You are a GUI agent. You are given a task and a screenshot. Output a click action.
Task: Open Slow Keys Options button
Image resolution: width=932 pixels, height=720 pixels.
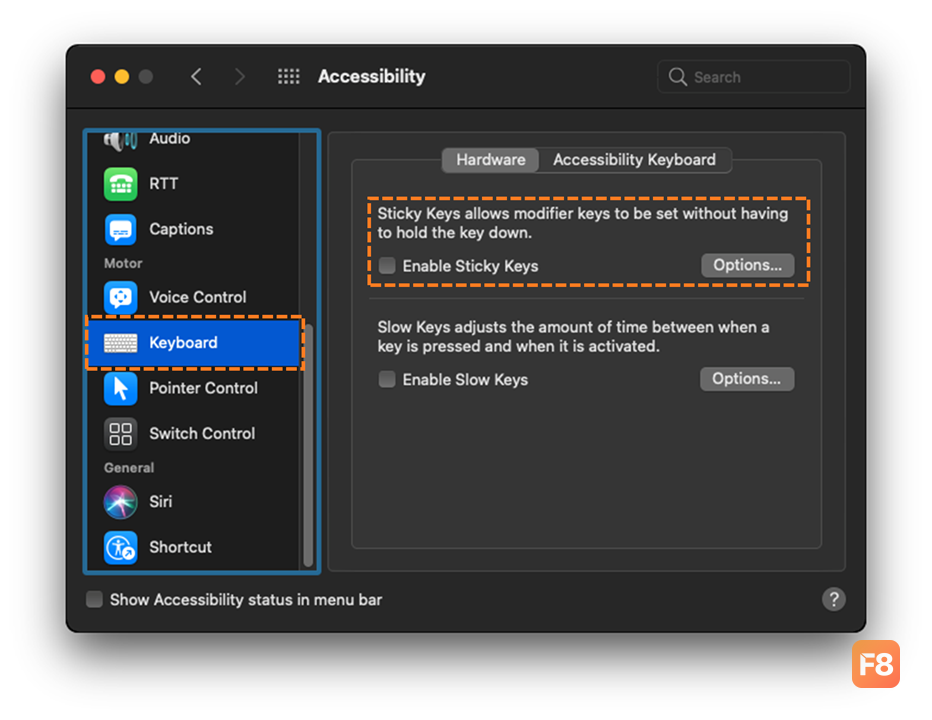(x=747, y=379)
